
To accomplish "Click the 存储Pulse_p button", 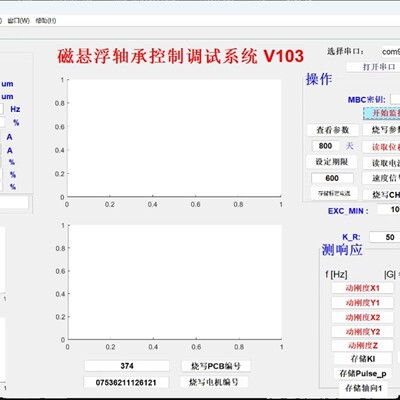I will coord(363,374).
